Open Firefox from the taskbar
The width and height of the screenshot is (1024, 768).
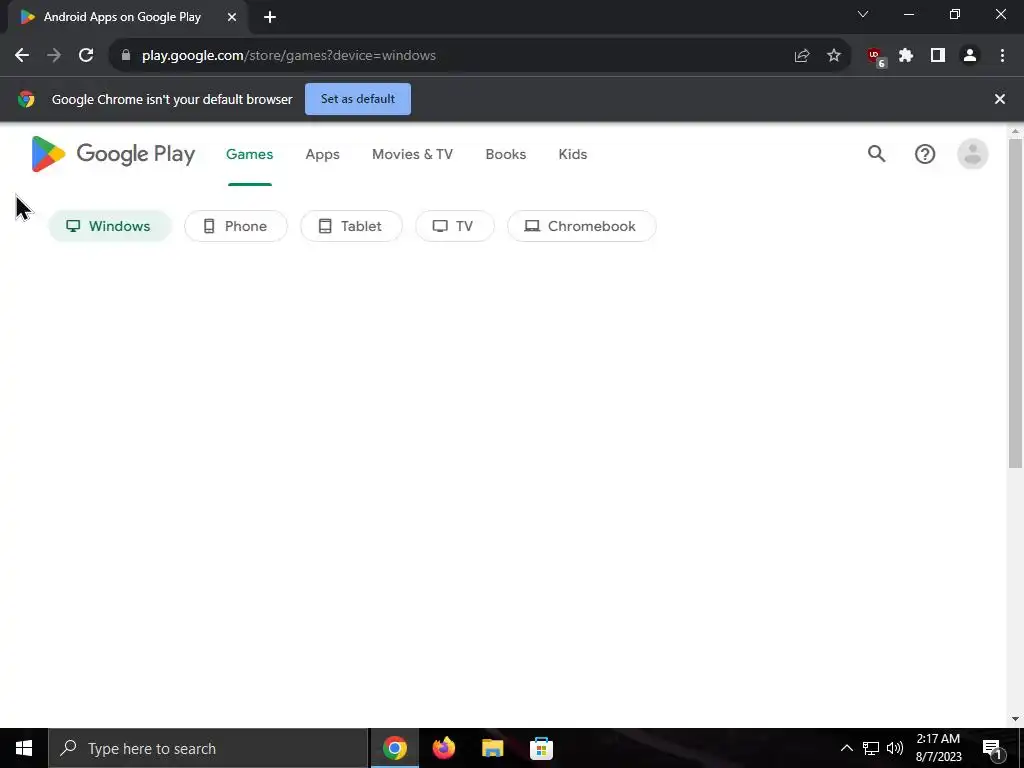443,748
